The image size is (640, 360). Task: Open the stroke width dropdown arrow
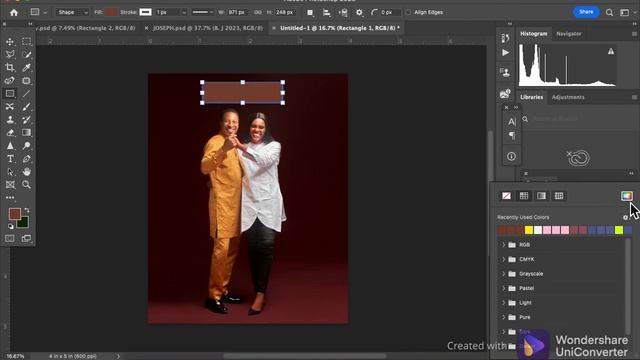coord(184,13)
